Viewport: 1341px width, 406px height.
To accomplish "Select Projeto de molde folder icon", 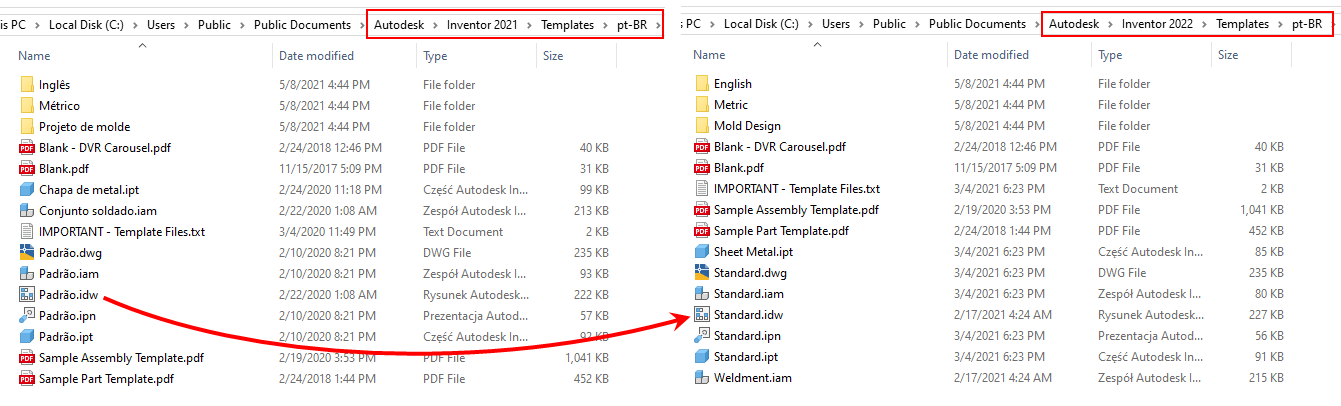I will coord(27,127).
